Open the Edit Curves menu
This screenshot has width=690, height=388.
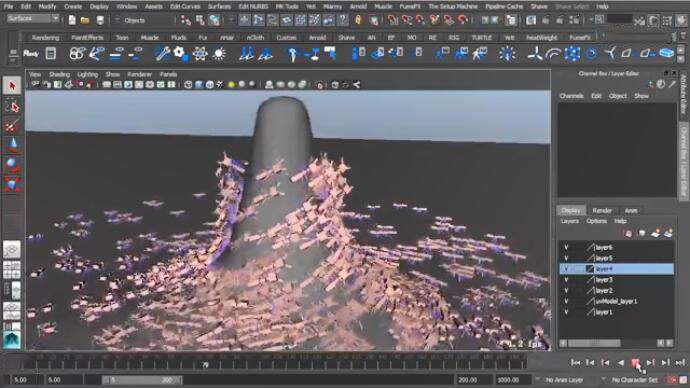click(x=185, y=7)
